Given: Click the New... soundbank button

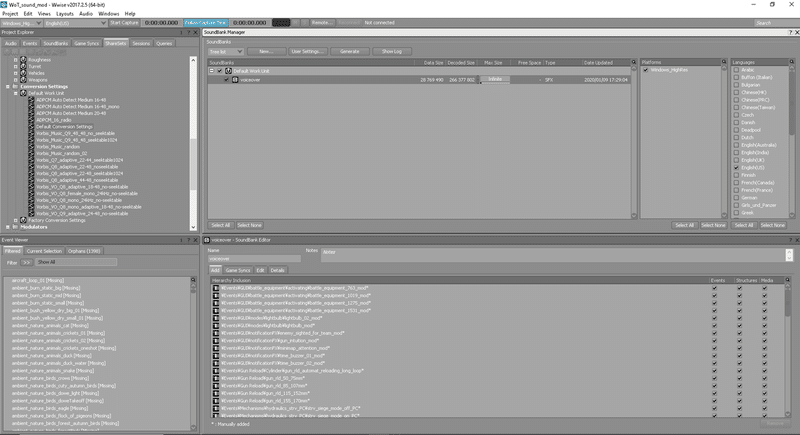Looking at the screenshot, I should pyautogui.click(x=266, y=52).
